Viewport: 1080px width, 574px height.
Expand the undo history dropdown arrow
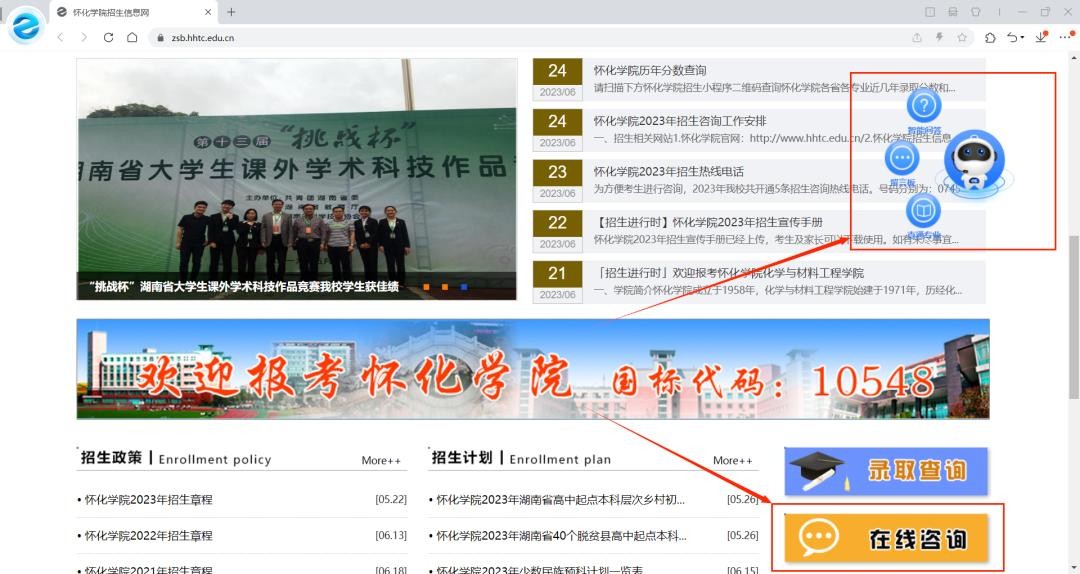click(1021, 37)
